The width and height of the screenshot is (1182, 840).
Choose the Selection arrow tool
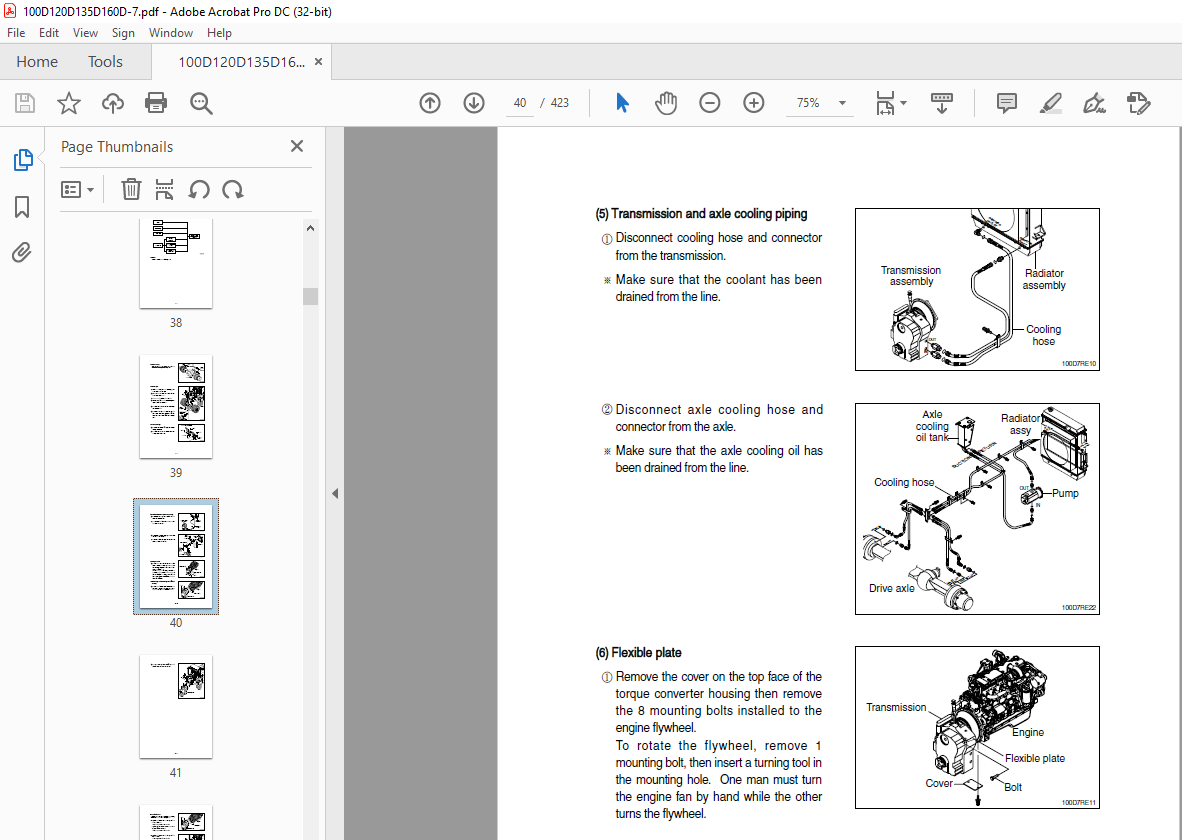(622, 103)
